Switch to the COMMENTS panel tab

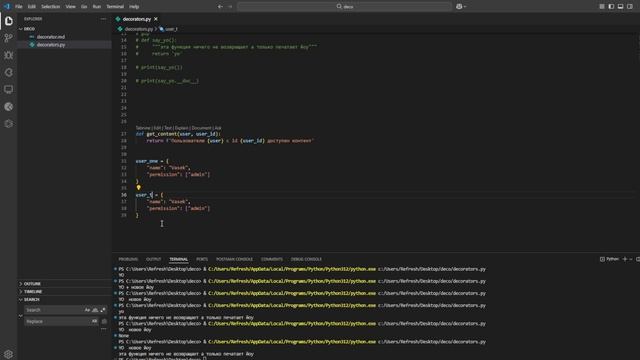coord(272,259)
